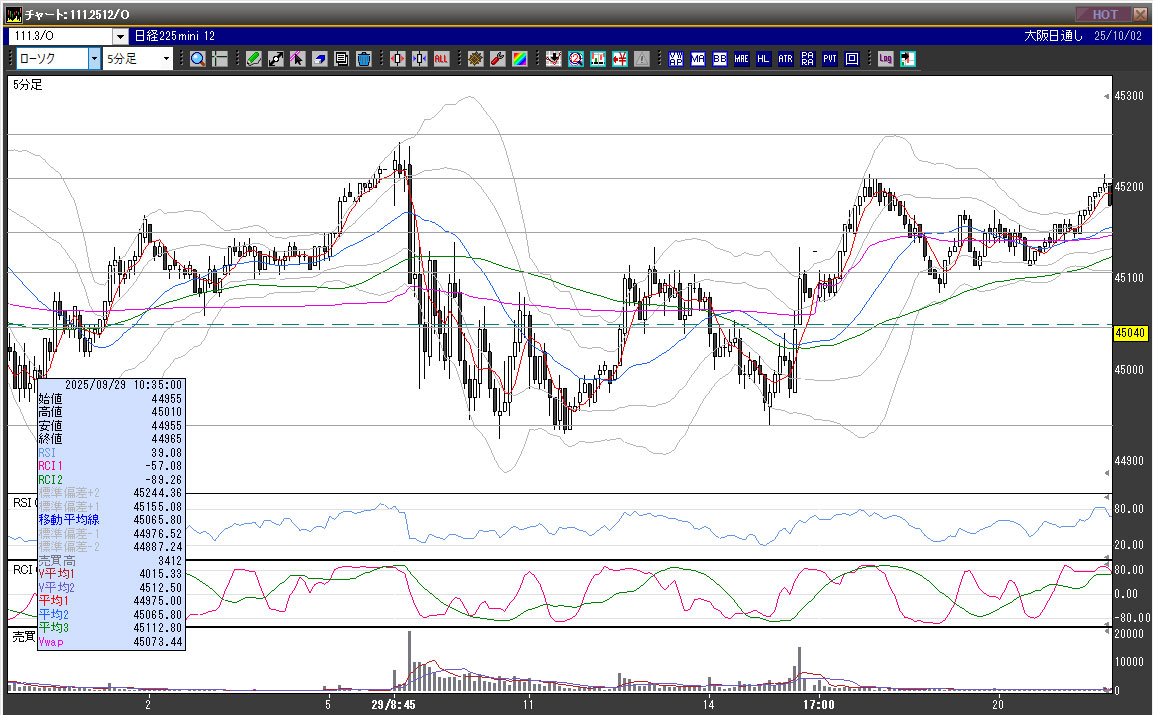The image size is (1153, 715).
Task: Select the eraser tool in toolbar
Action: tap(319, 59)
